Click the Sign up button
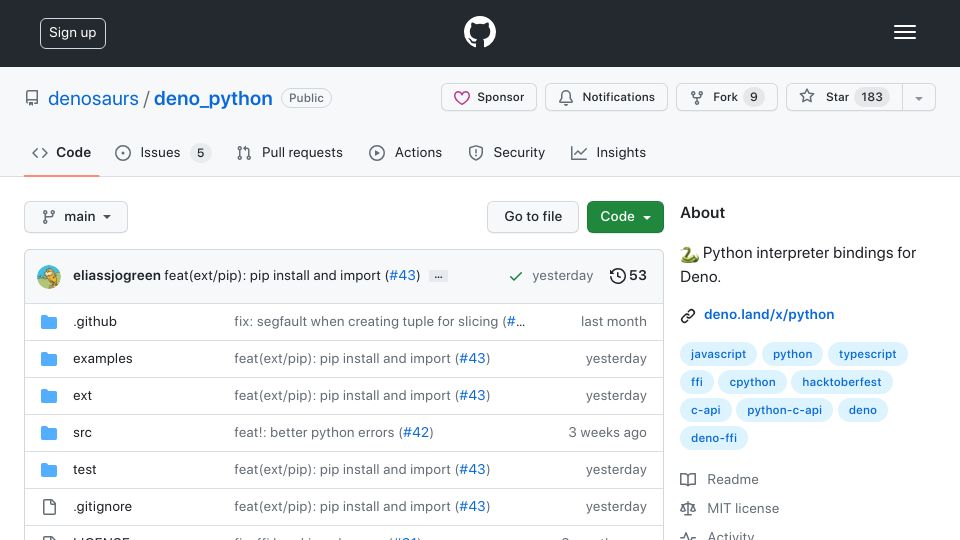This screenshot has height=540, width=960. point(73,33)
